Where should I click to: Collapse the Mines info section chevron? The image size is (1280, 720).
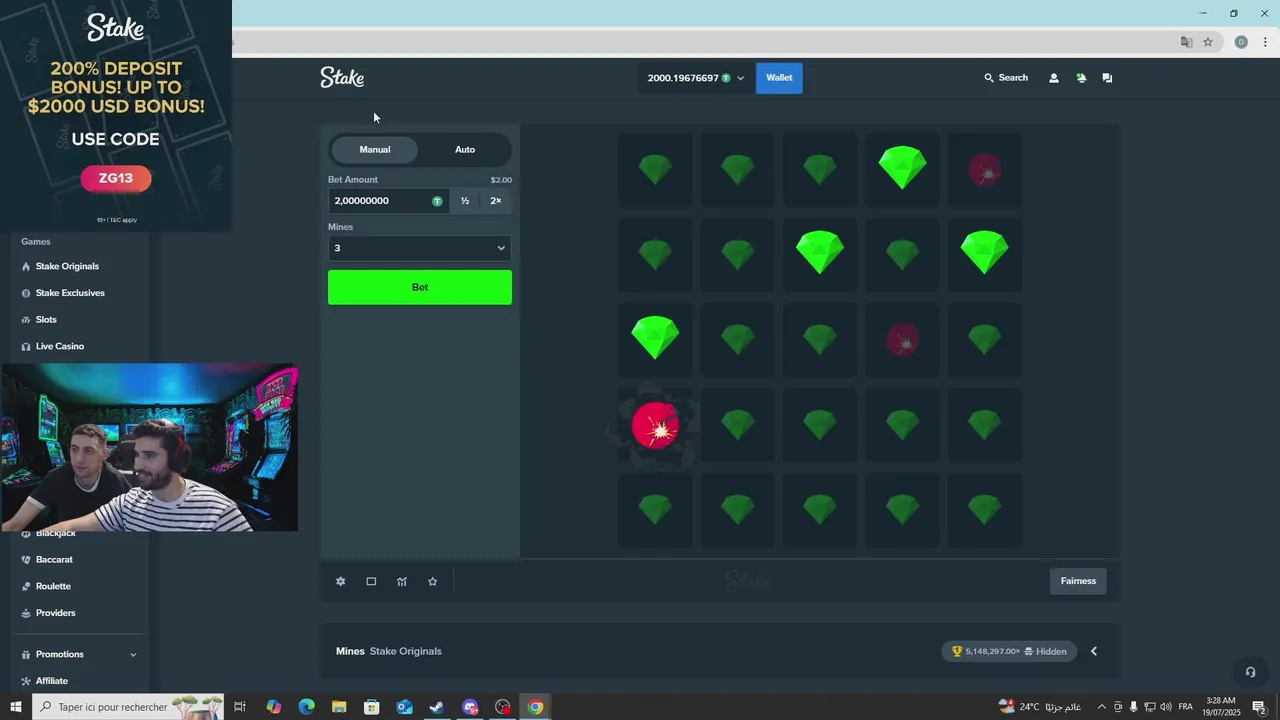(x=1094, y=651)
